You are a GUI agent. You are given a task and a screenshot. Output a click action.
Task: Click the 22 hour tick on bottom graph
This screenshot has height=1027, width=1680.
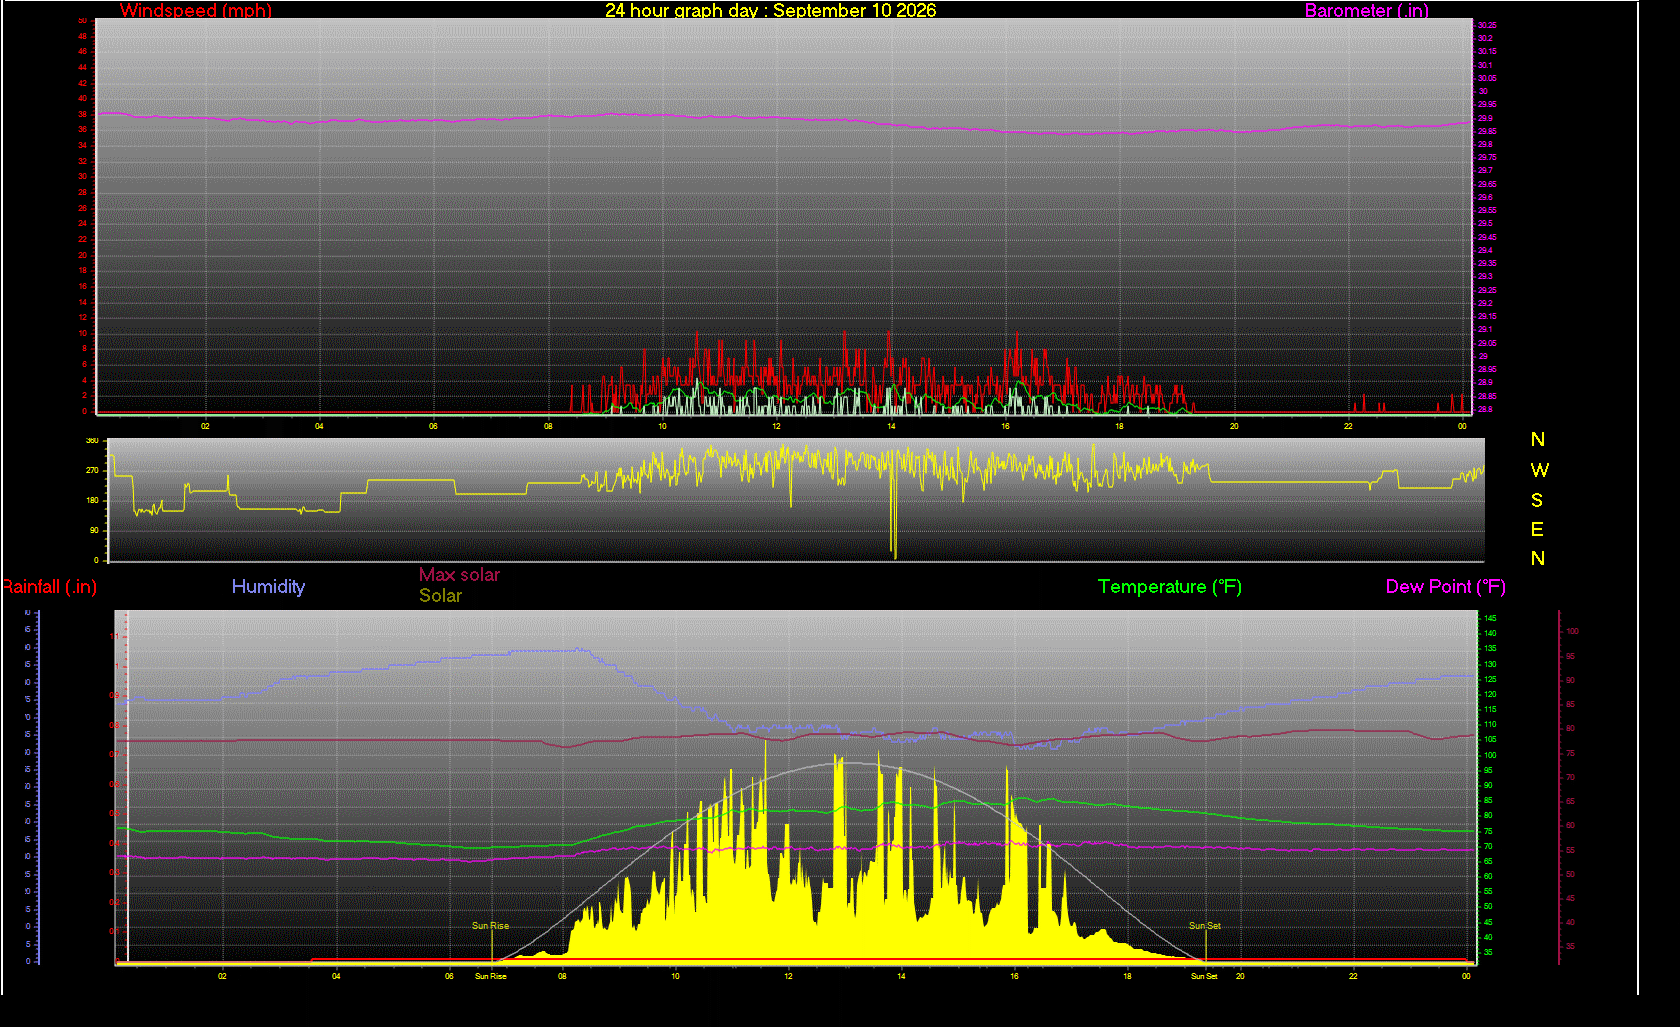[1353, 976]
